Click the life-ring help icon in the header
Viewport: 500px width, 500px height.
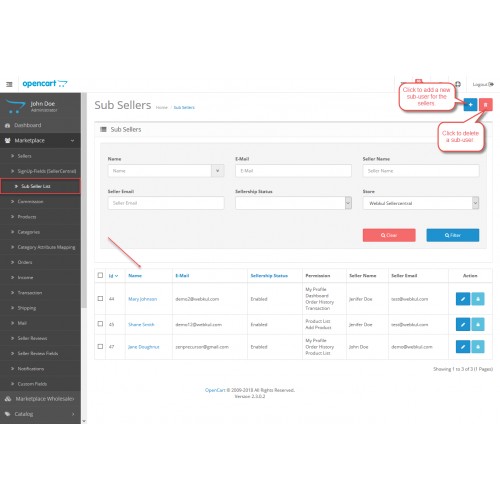point(458,84)
